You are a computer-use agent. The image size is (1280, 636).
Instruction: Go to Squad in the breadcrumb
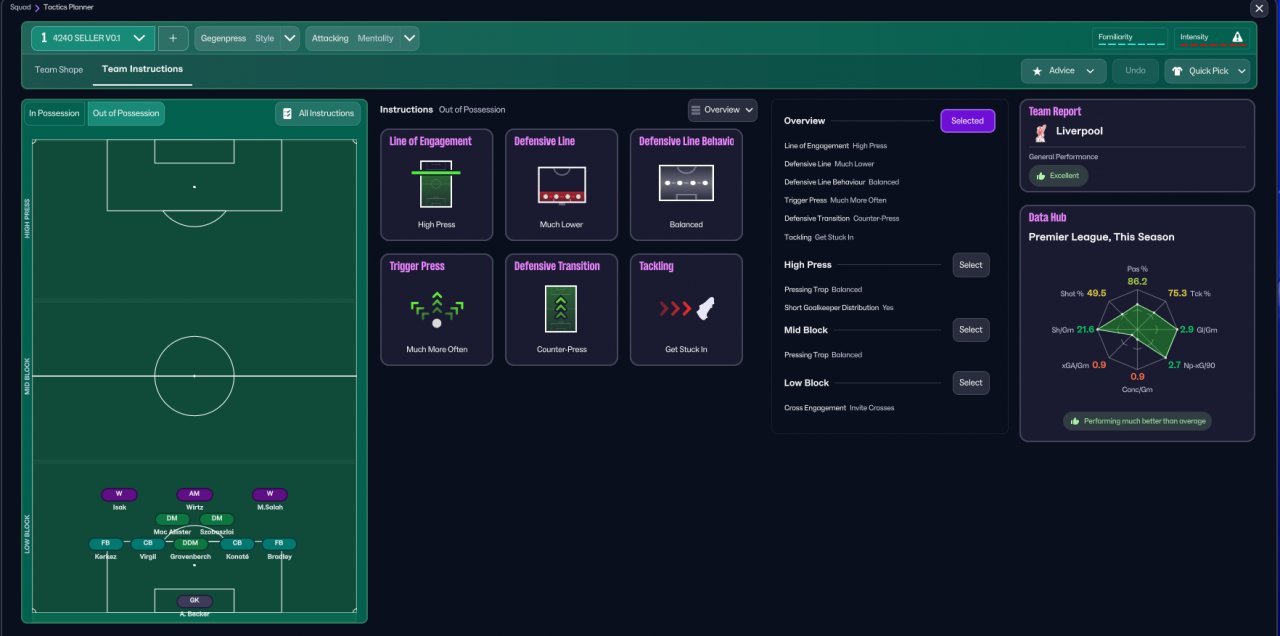[20, 7]
